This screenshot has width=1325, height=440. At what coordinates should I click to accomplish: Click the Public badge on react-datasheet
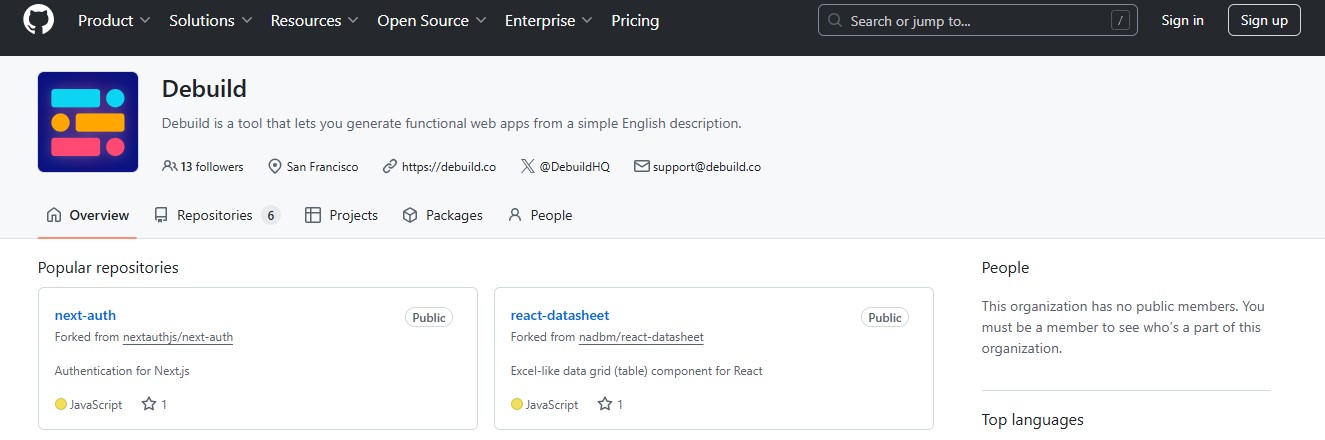(x=885, y=317)
